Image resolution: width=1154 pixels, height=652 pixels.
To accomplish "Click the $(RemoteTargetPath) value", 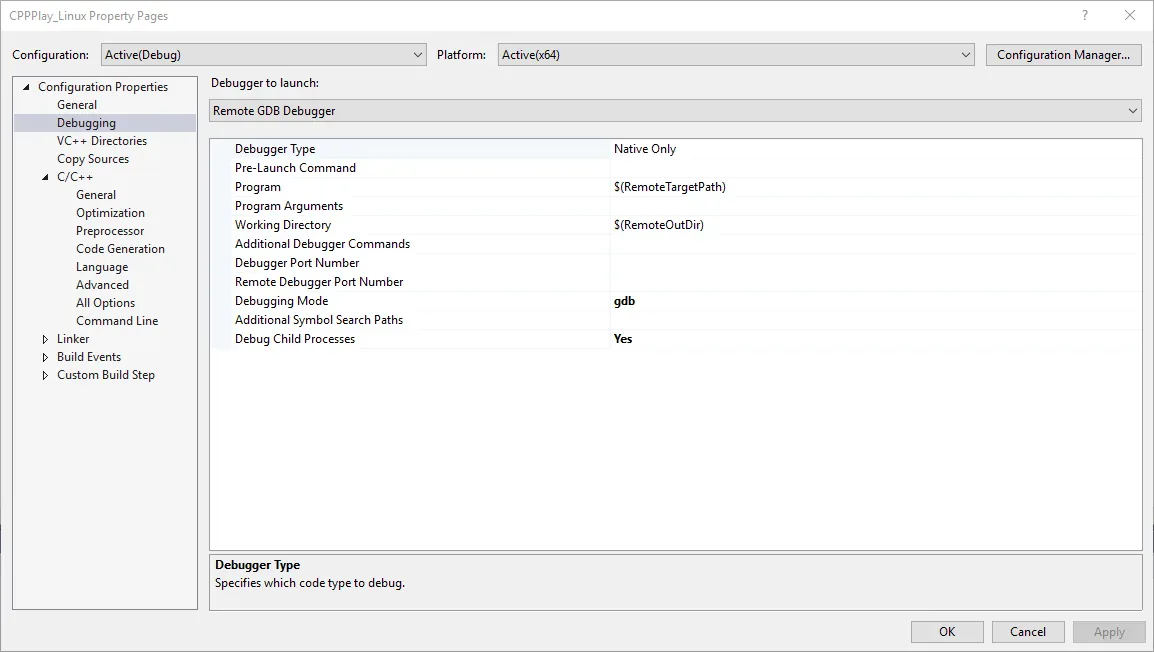I will [670, 187].
